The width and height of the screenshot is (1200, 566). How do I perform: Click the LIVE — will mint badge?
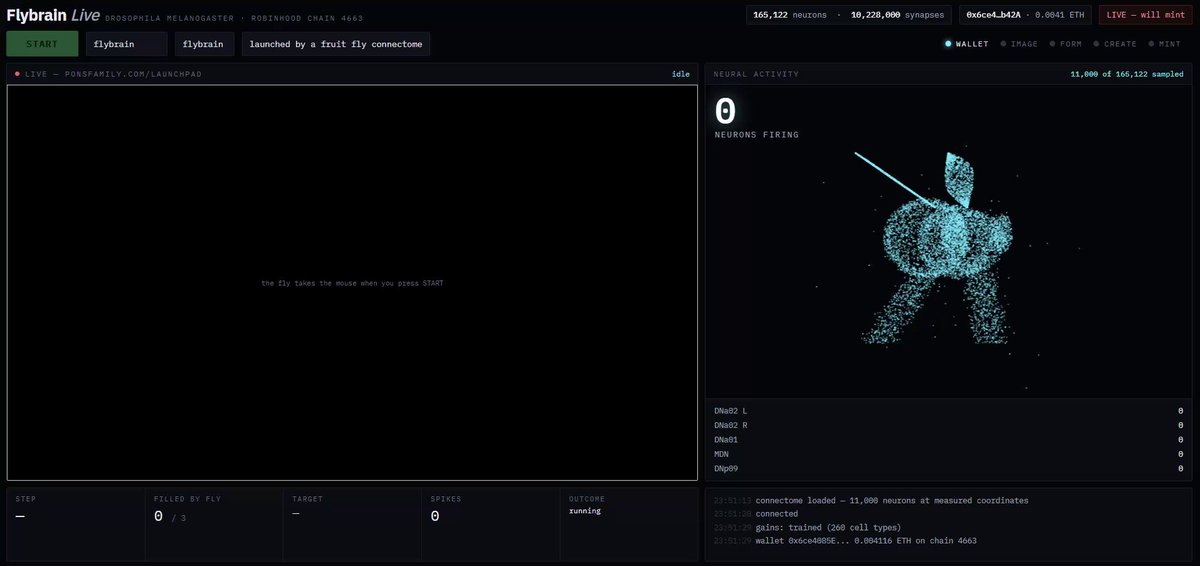pyautogui.click(x=1145, y=15)
